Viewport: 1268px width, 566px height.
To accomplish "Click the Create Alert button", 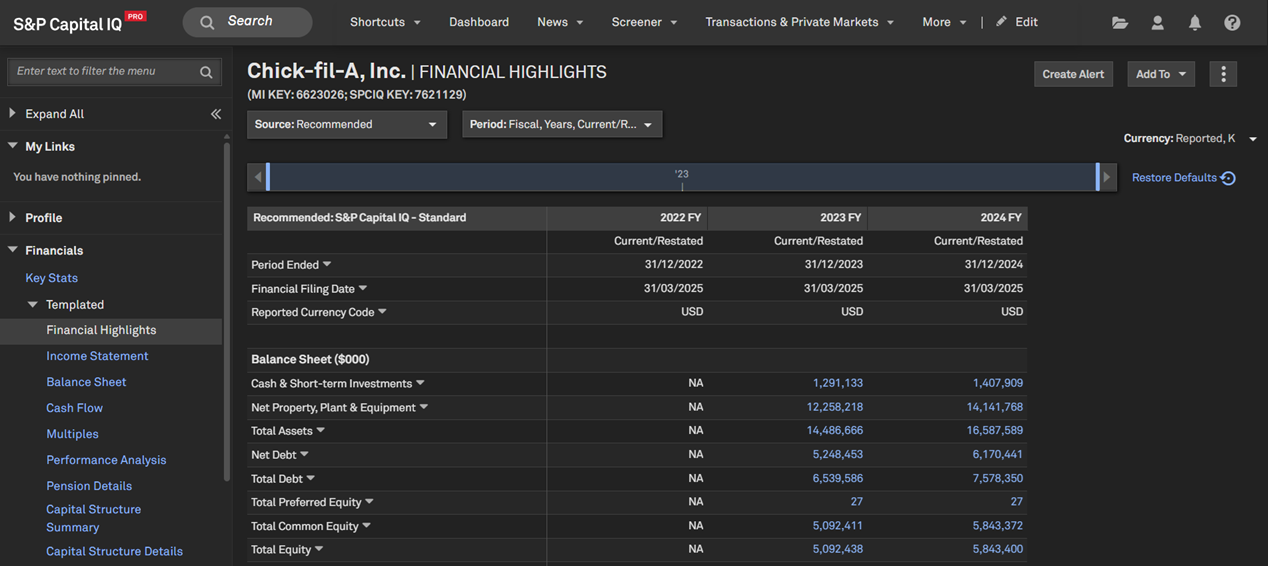I will click(1073, 74).
